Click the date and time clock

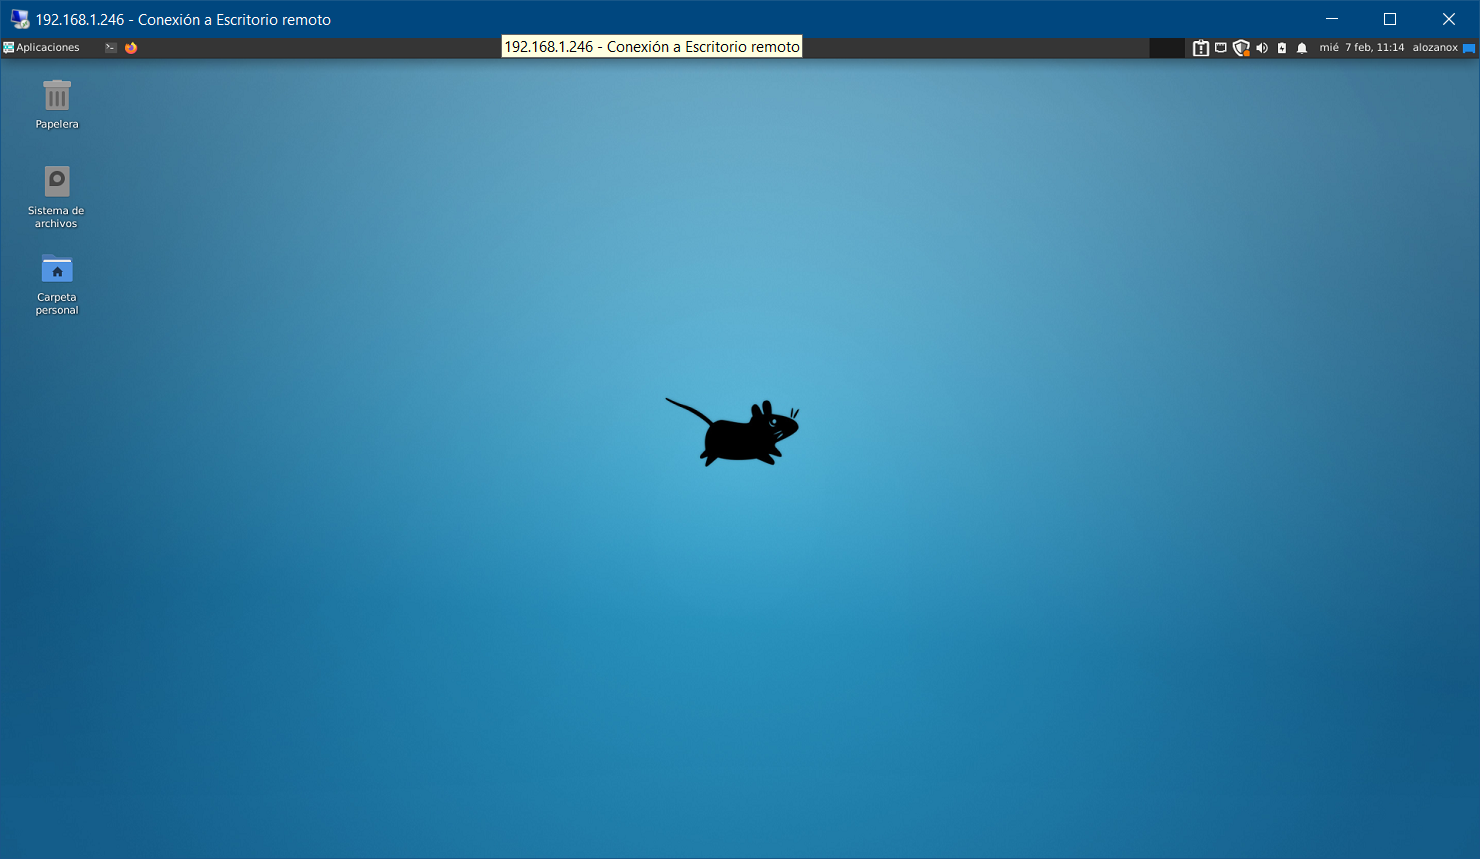coord(1361,47)
